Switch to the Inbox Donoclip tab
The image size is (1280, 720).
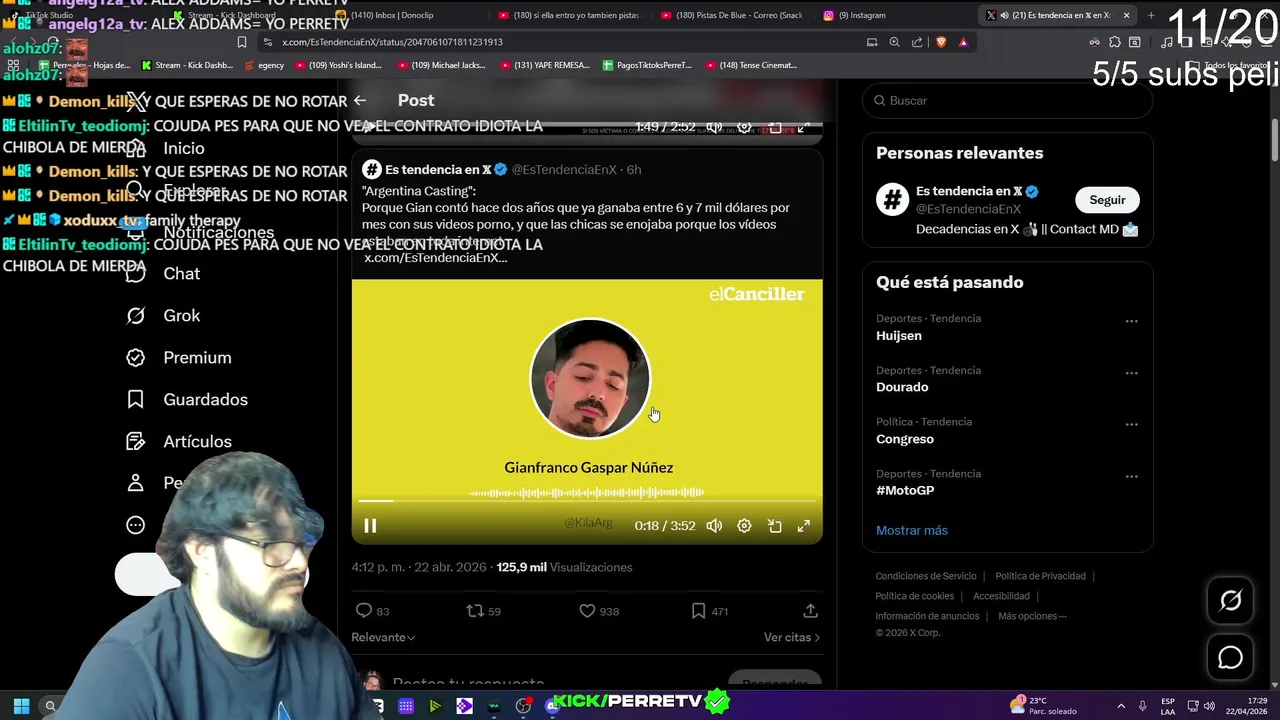coord(410,15)
